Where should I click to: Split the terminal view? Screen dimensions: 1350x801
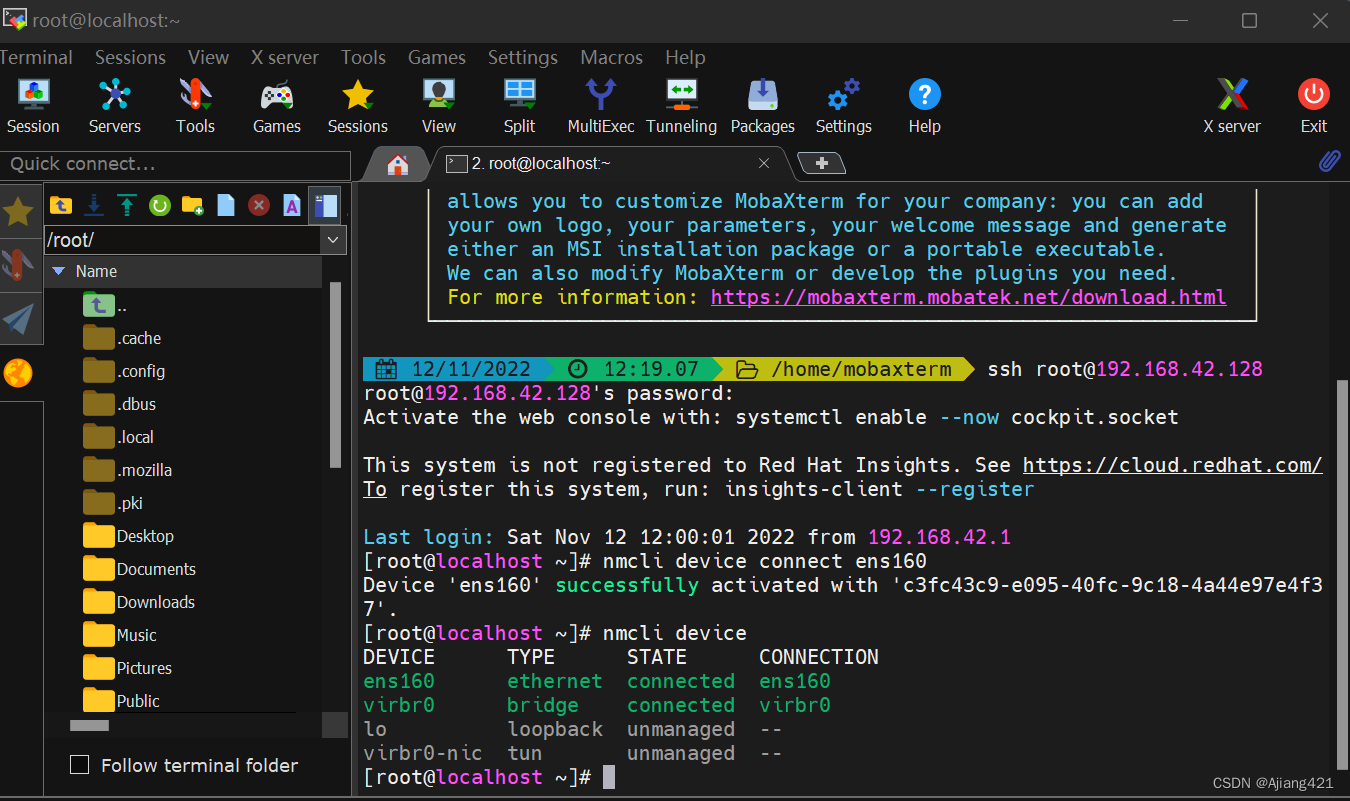point(519,105)
